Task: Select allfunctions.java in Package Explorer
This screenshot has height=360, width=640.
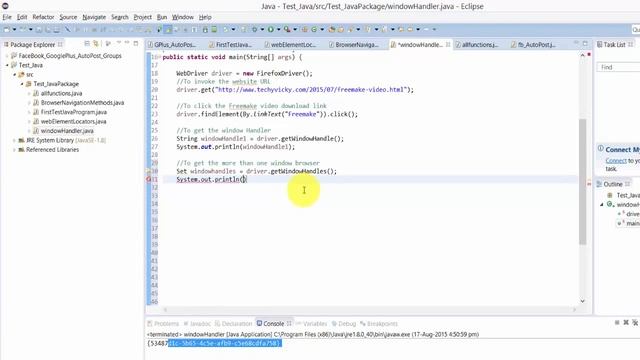Action: click(61, 93)
